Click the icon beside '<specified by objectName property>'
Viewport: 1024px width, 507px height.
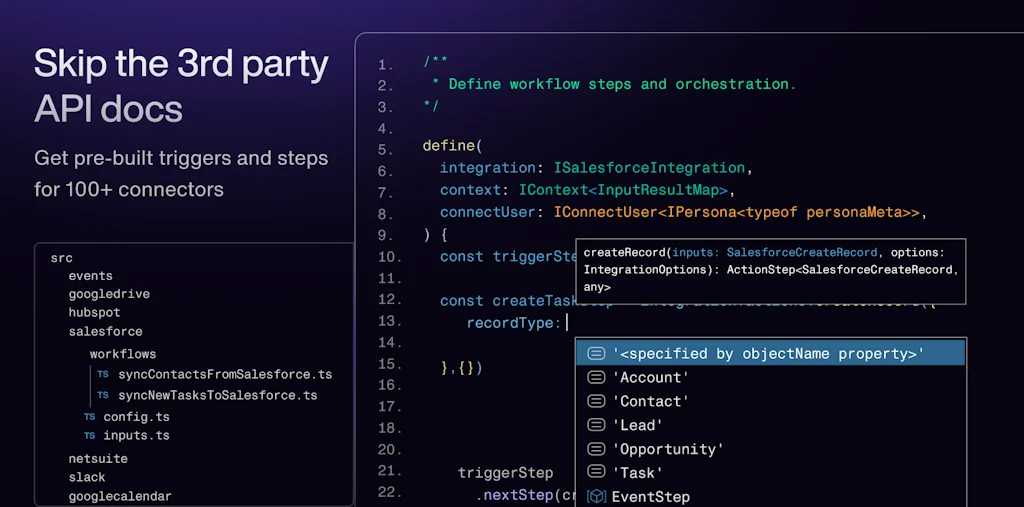tap(596, 353)
